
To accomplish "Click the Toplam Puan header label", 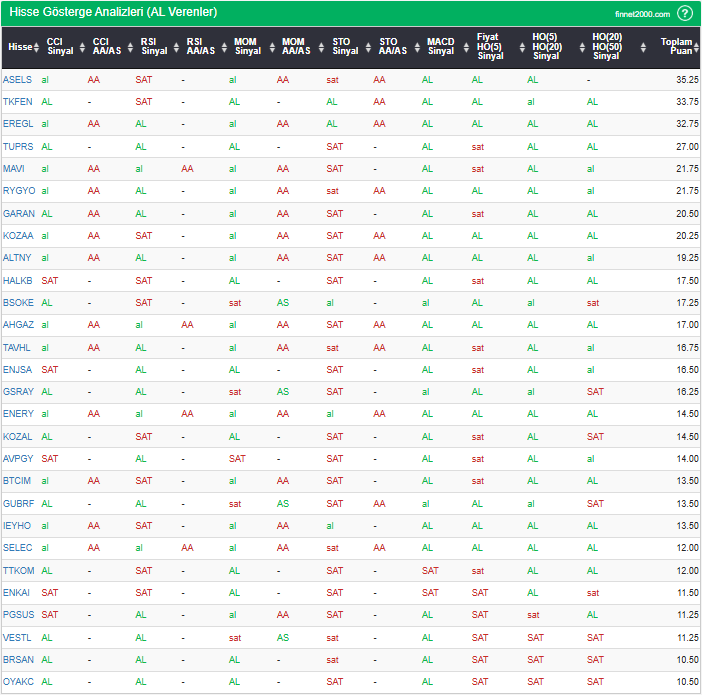I will 676,47.
